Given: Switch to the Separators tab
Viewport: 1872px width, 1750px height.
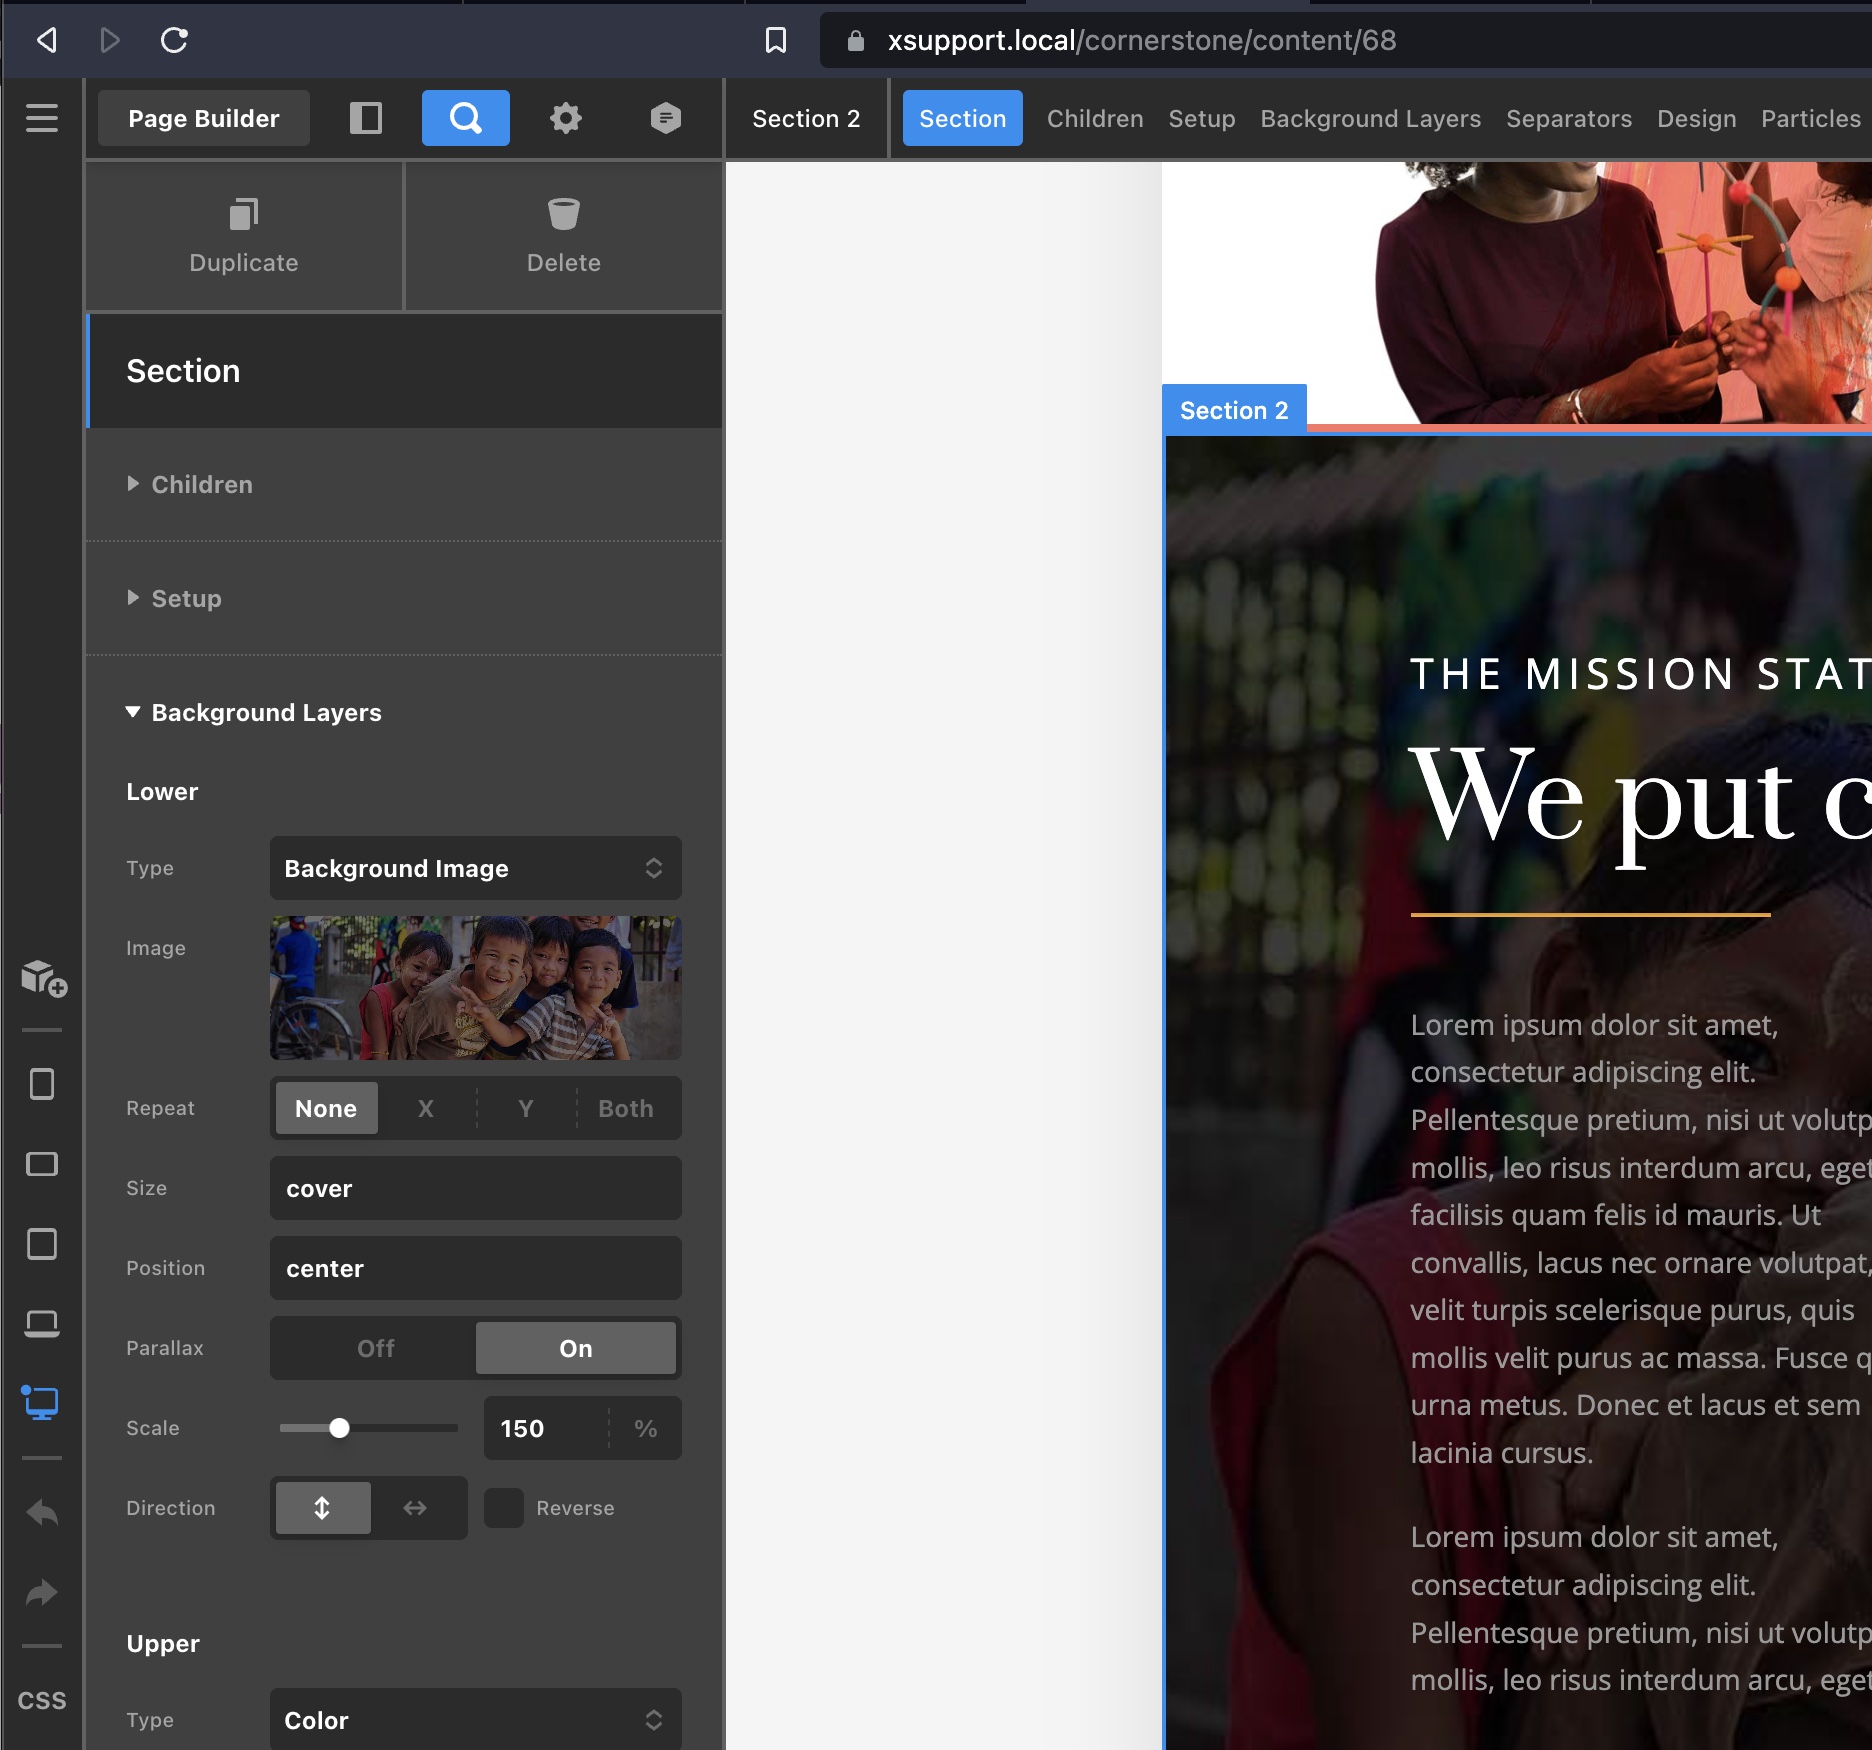Looking at the screenshot, I should (1568, 118).
